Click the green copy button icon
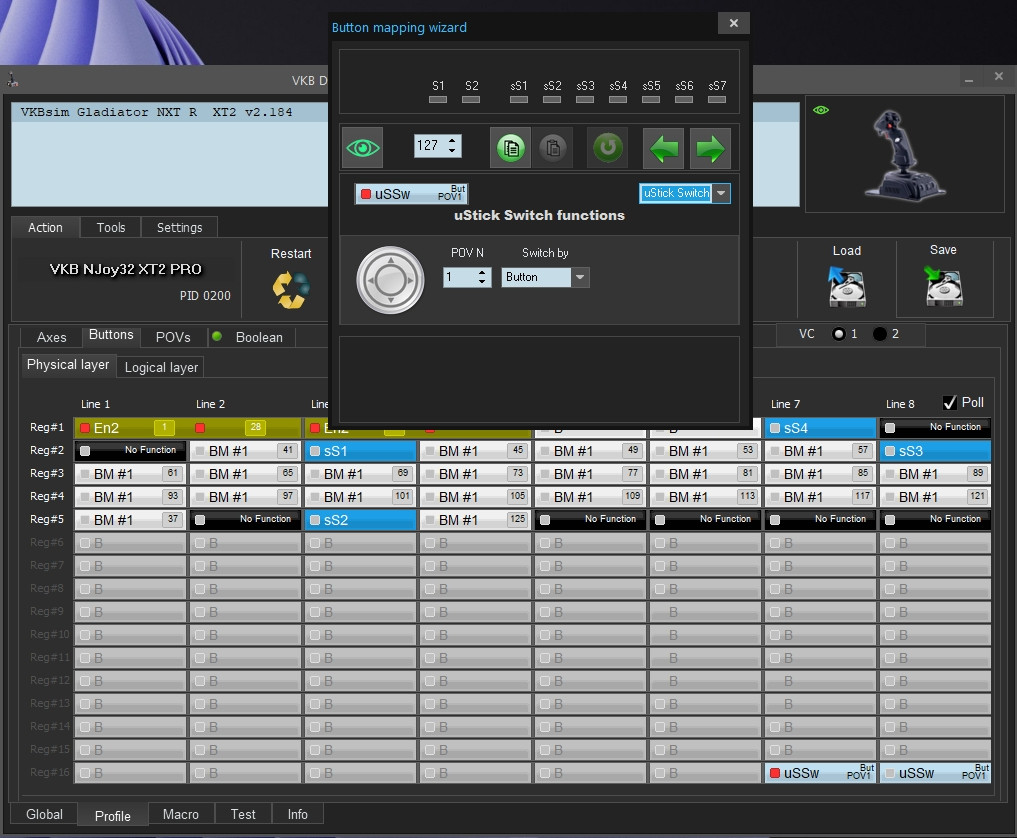 tap(511, 148)
